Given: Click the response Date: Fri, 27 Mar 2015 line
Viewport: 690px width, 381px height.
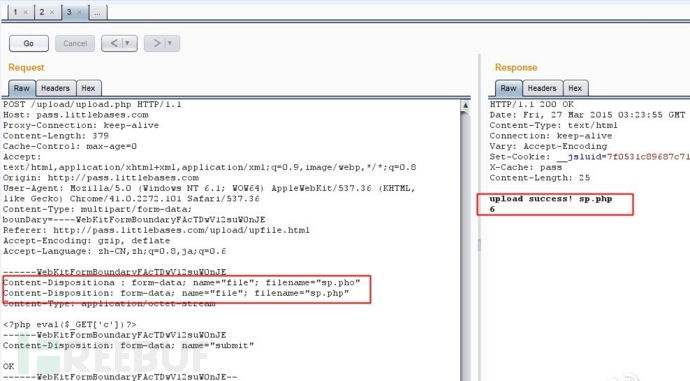Looking at the screenshot, I should [x=587, y=115].
